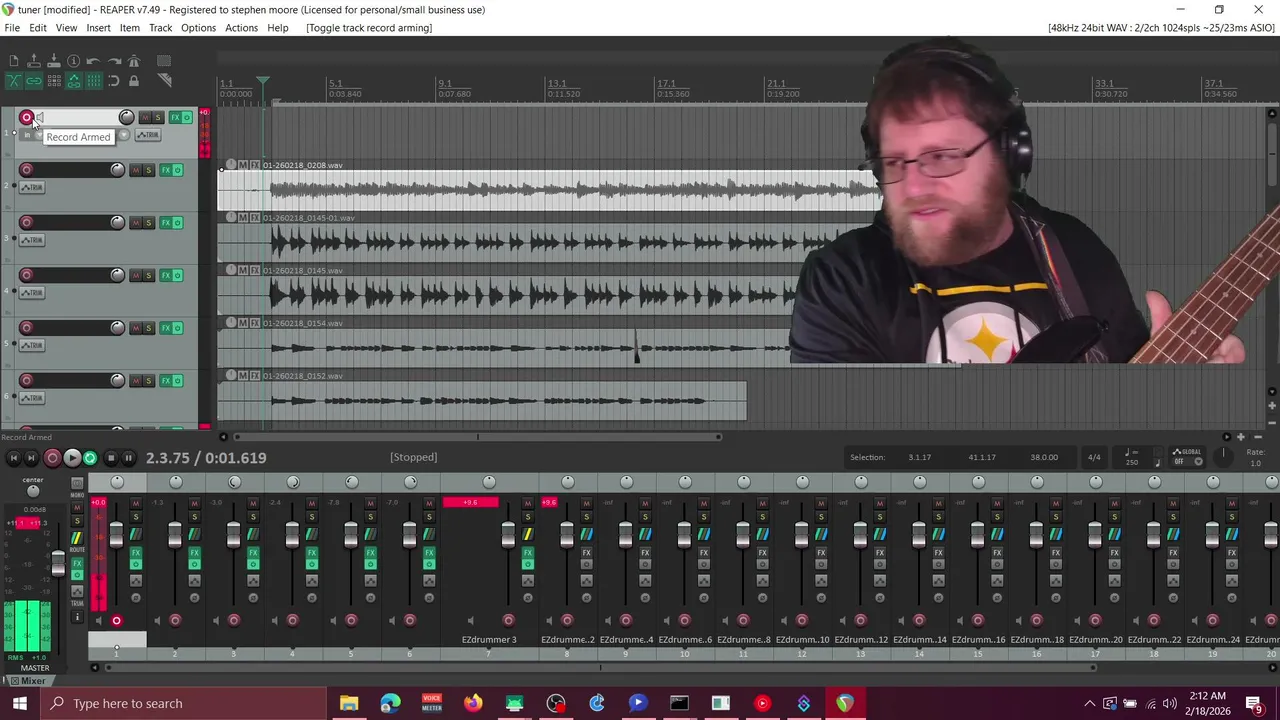
Task: Click the TRIM envelope button on track 5
Action: 32,345
